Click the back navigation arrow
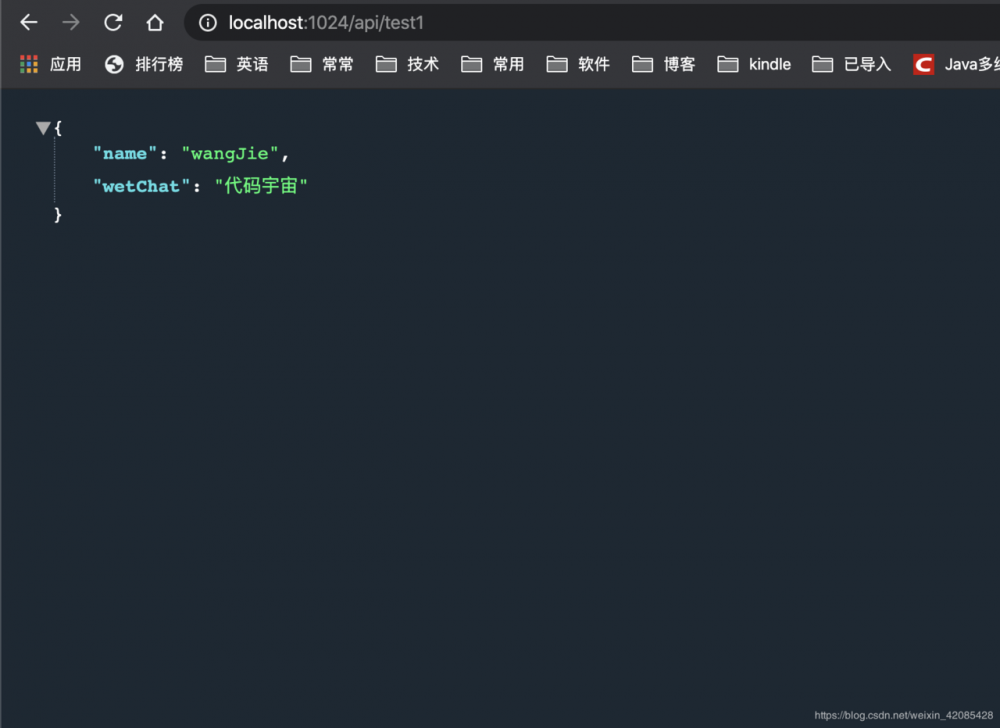The width and height of the screenshot is (1000, 728). tap(28, 22)
